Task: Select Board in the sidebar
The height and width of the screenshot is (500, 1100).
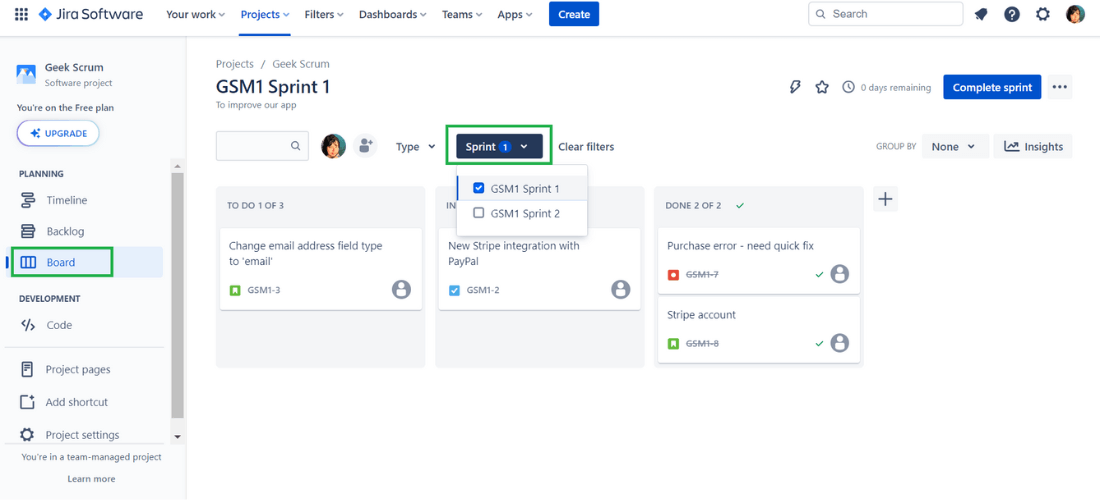Action: click(x=84, y=262)
